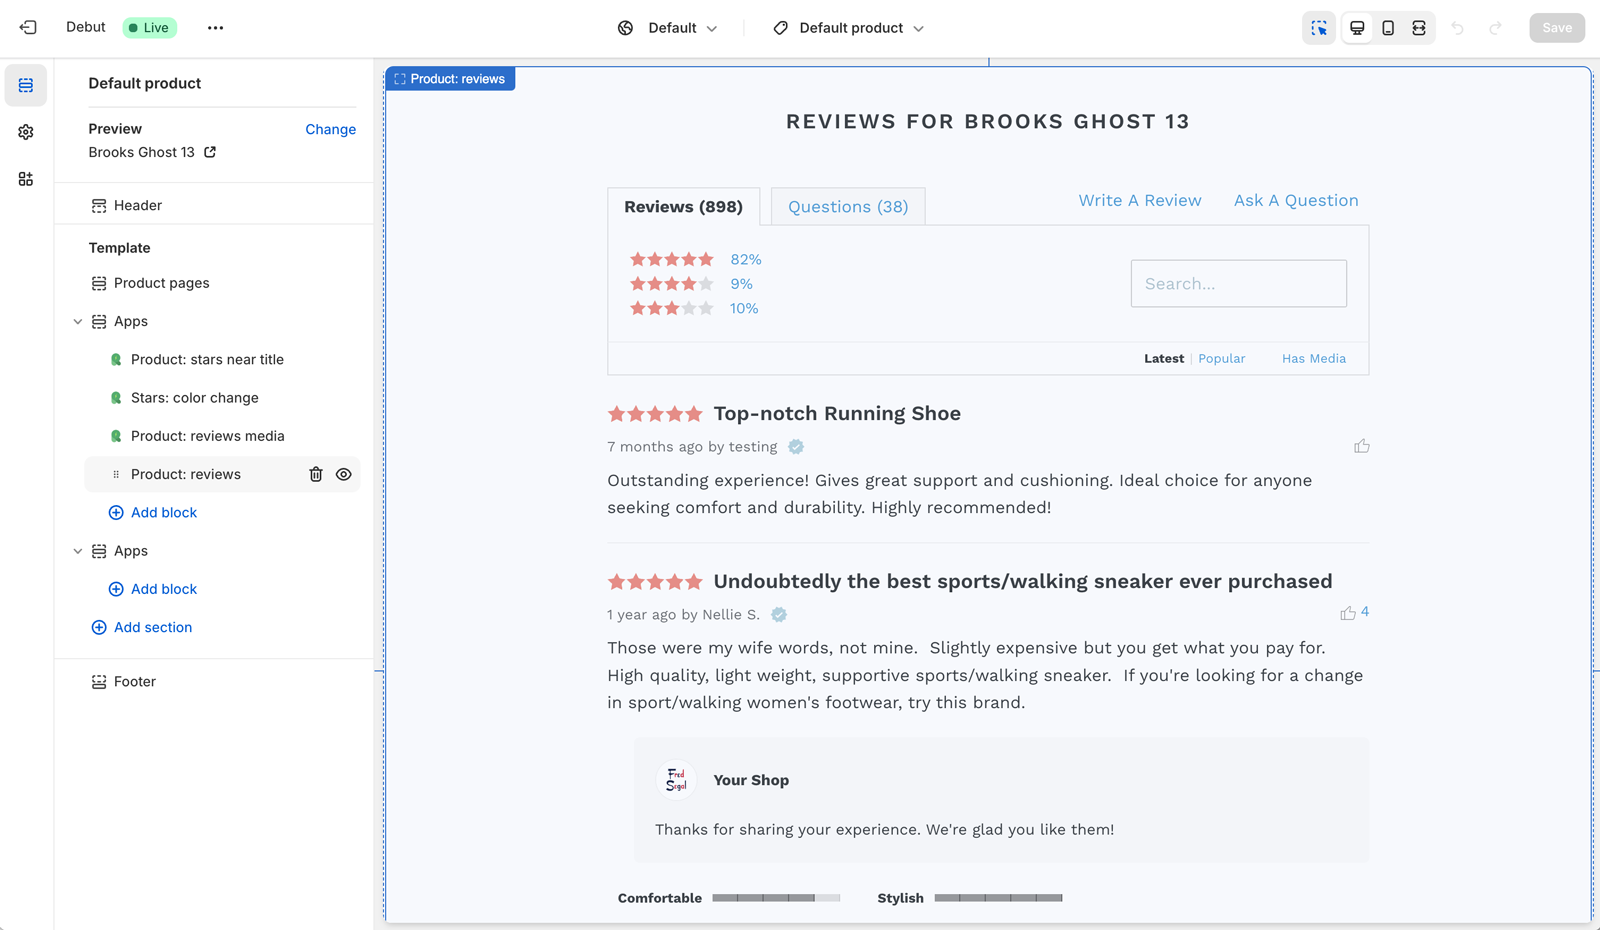Click the Header section icon
This screenshot has height=930, width=1600.
(99, 206)
